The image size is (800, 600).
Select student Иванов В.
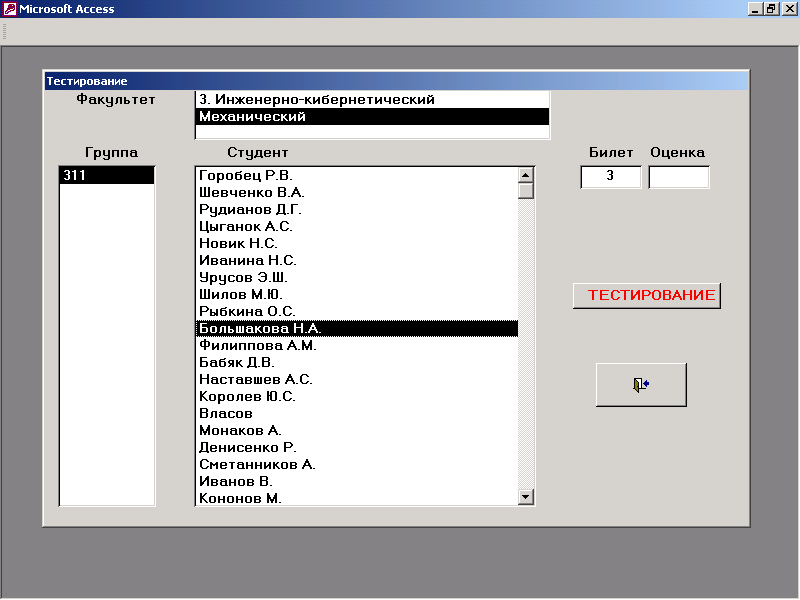click(x=357, y=481)
